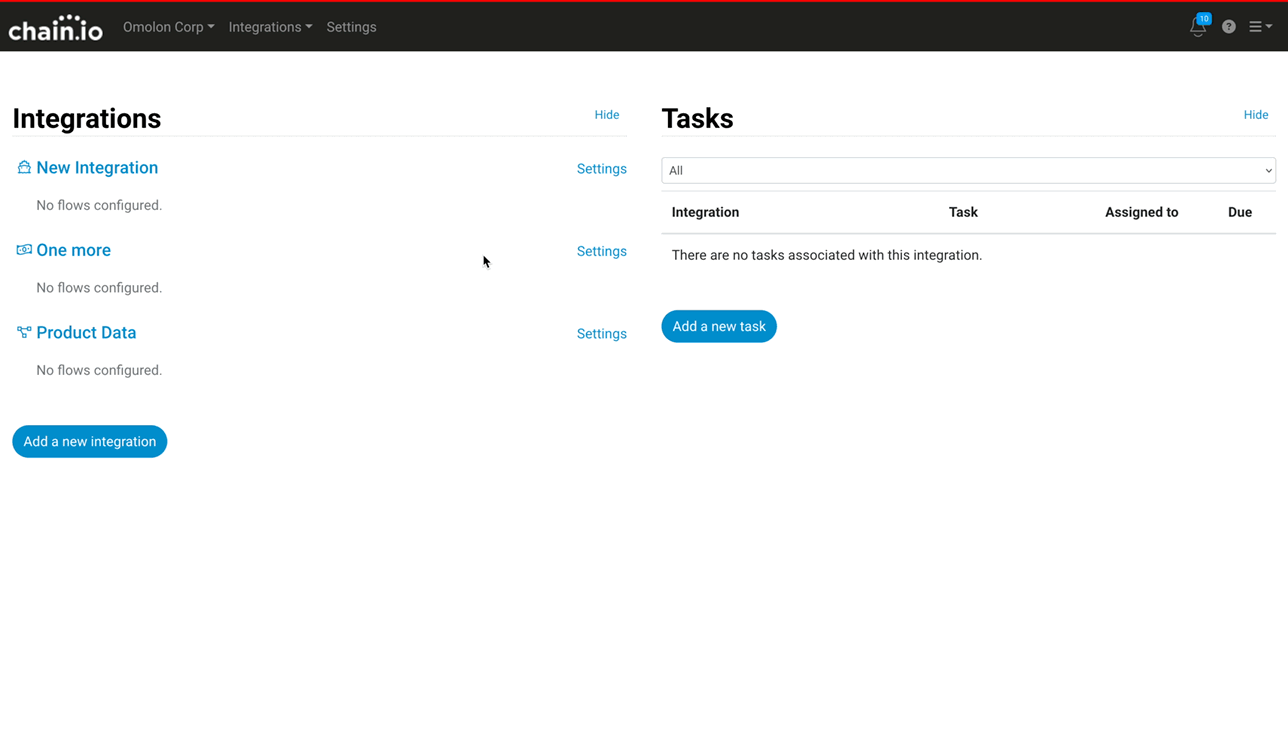1288x732 pixels.
Task: Open Settings for New Integration
Action: tap(601, 169)
